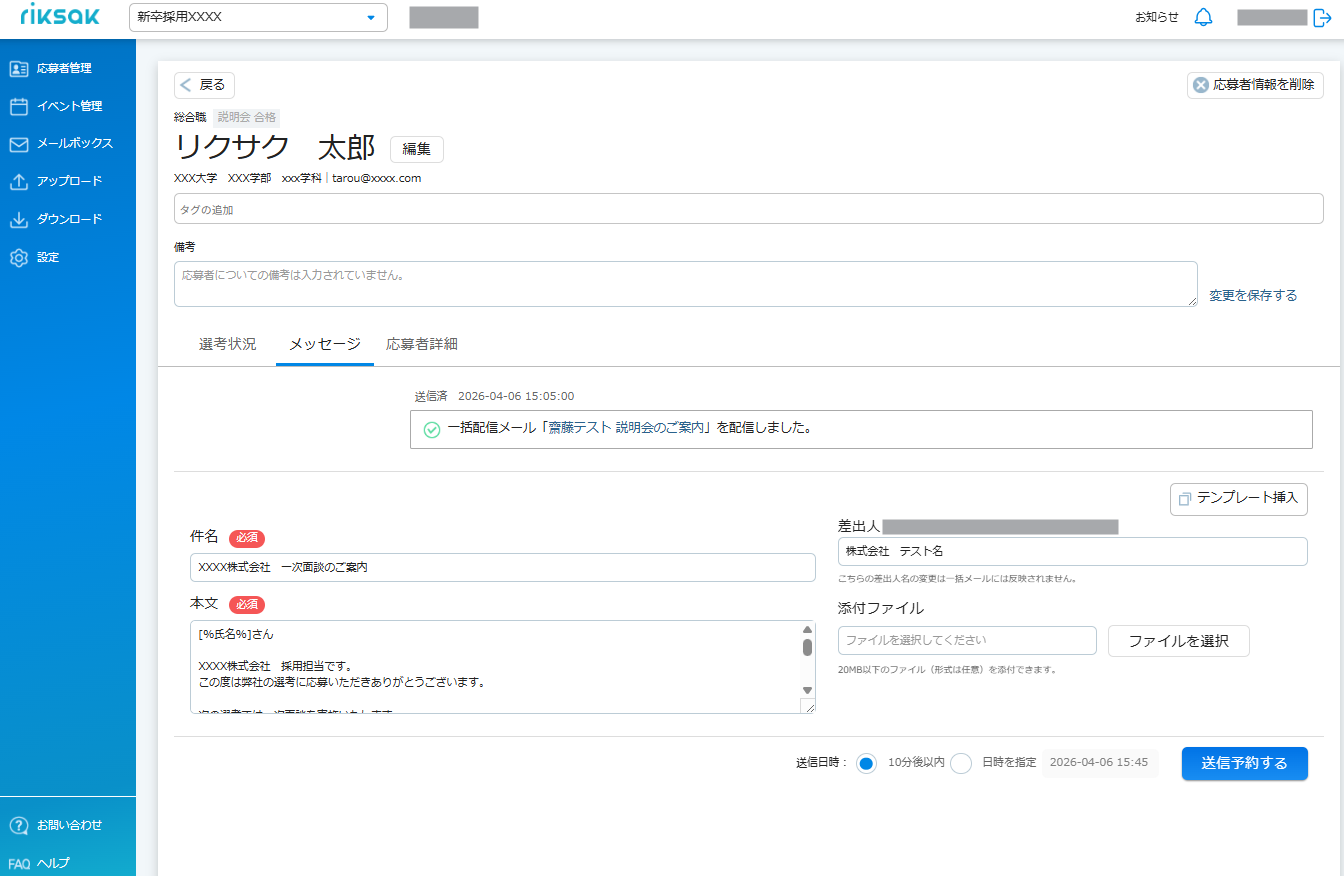Click the メールボックス envelope icon
This screenshot has height=876, width=1344.
pos(18,144)
